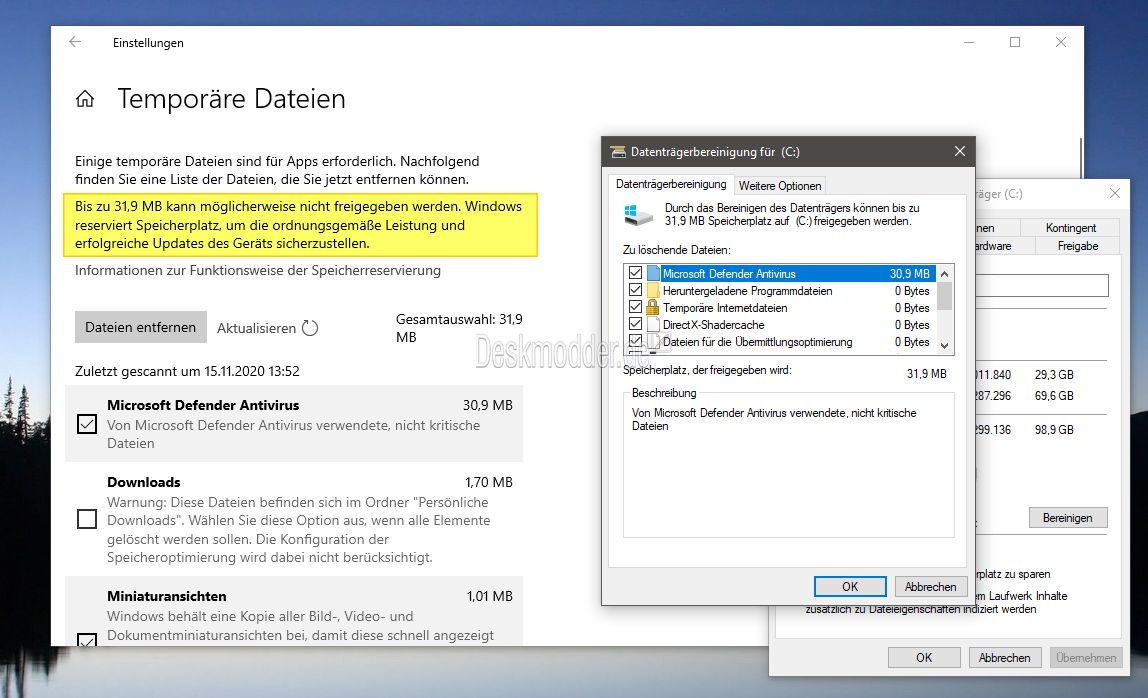Close the drive properties window behind
The height and width of the screenshot is (698, 1148).
point(1115,193)
